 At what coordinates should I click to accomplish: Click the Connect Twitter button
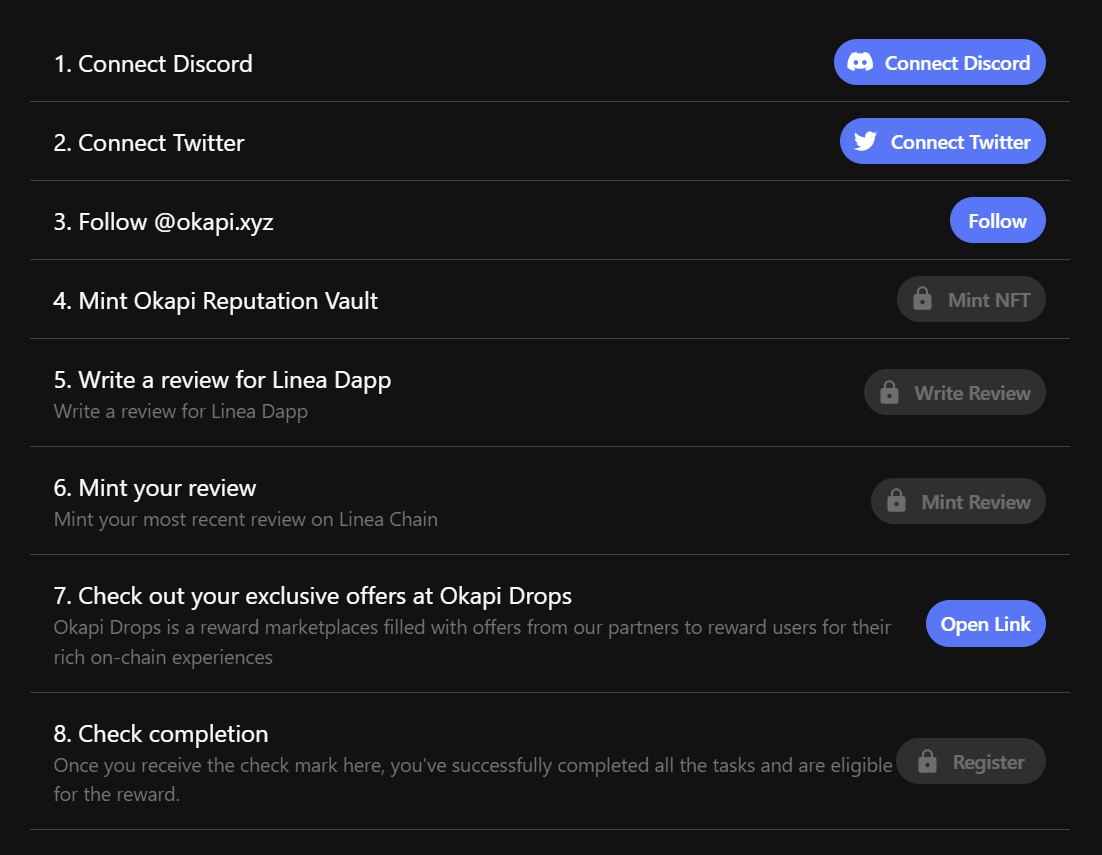942,141
